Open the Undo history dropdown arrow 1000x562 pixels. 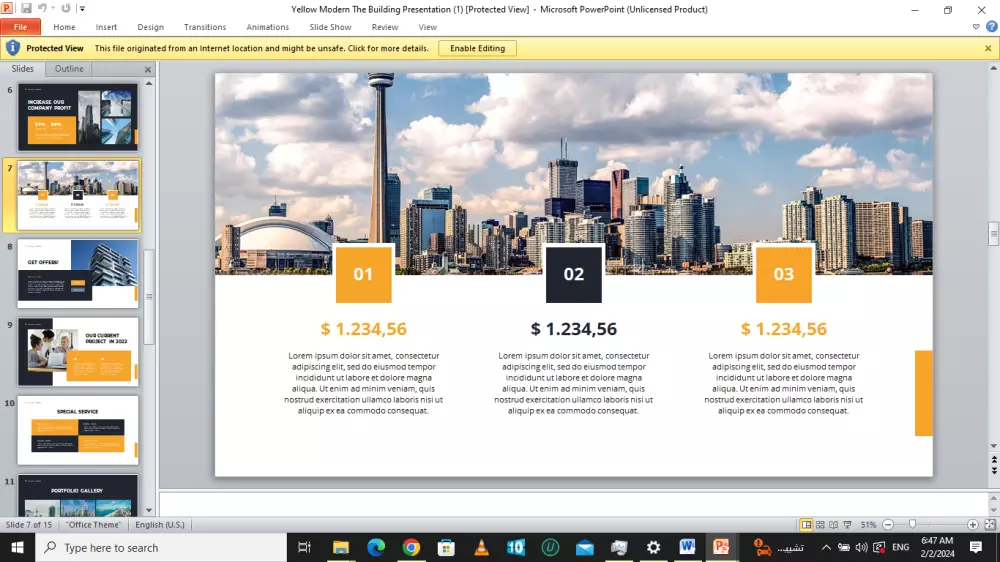tap(53, 8)
